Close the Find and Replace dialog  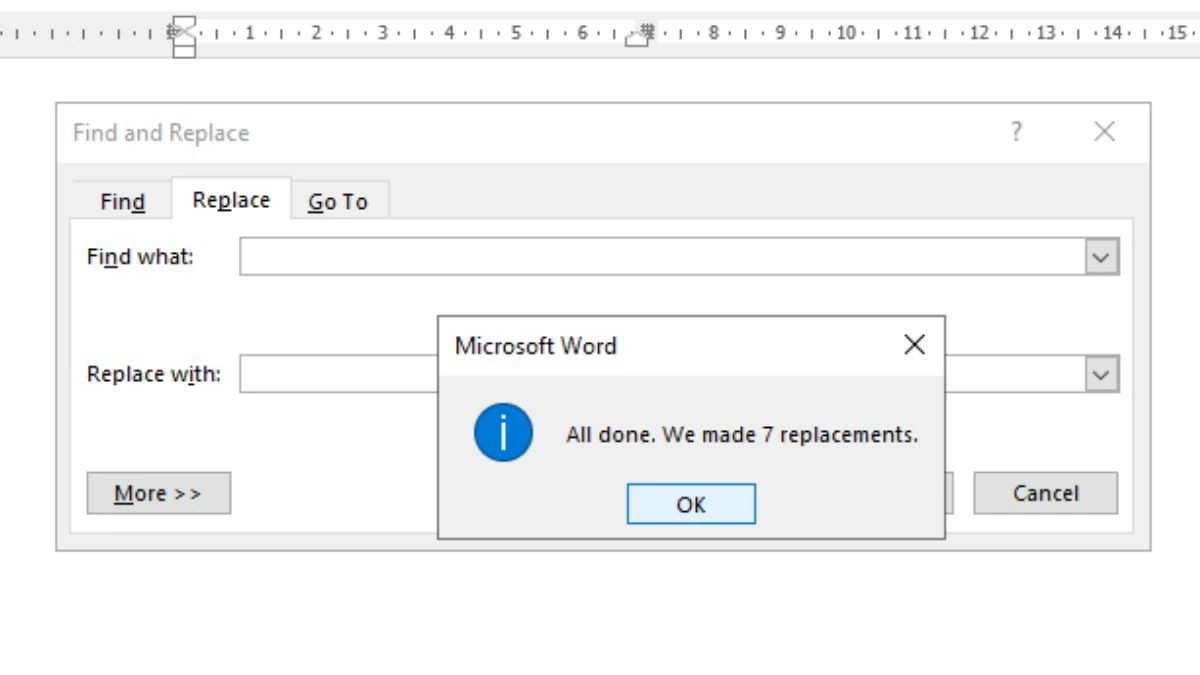coord(1103,131)
